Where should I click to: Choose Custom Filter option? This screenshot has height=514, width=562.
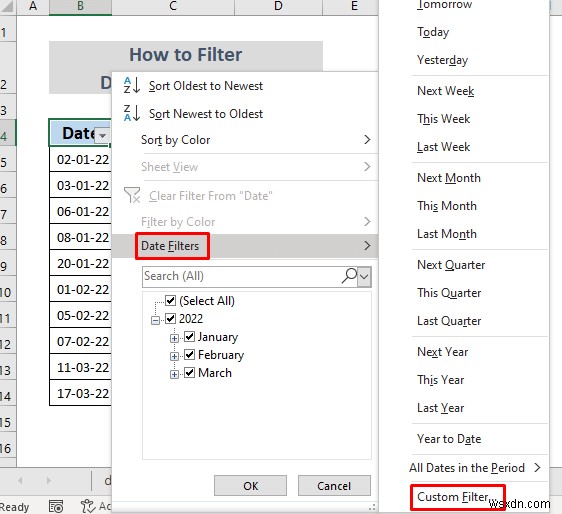452,497
